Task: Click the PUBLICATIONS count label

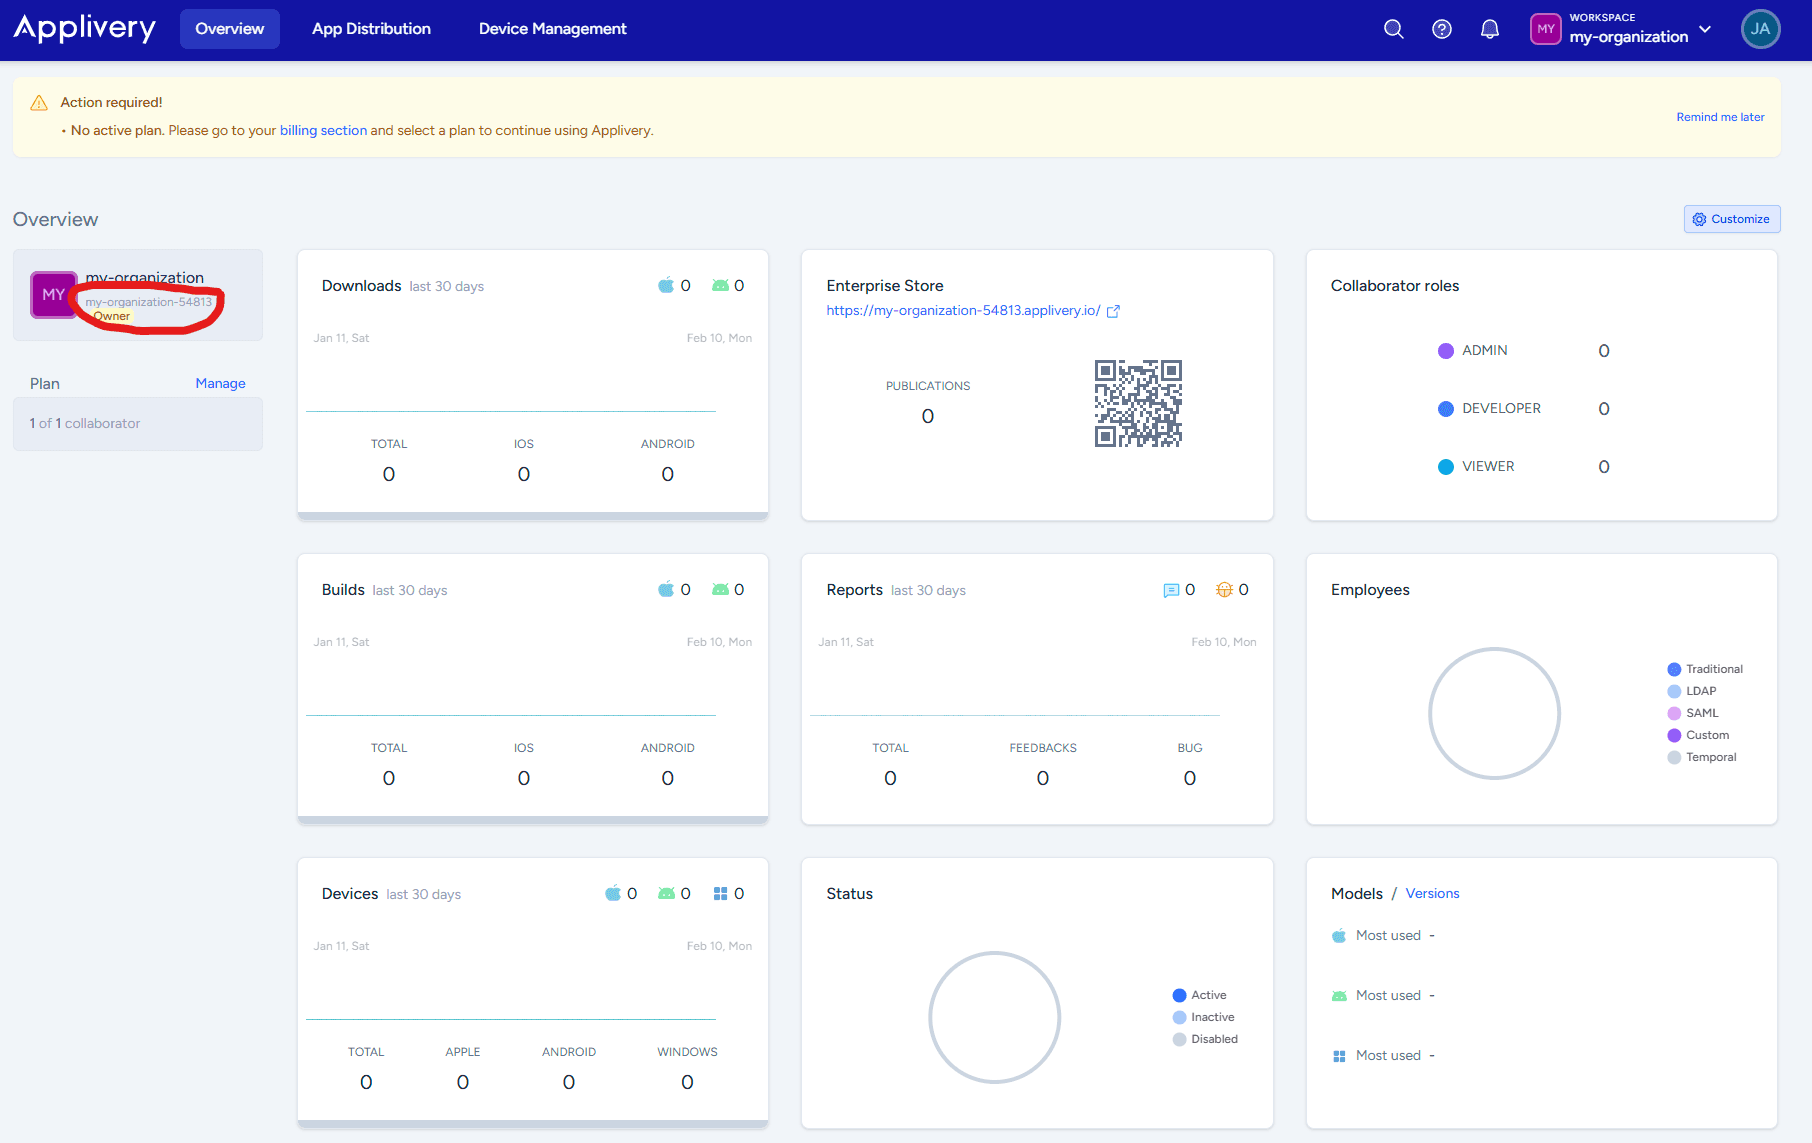Action: 928,387
